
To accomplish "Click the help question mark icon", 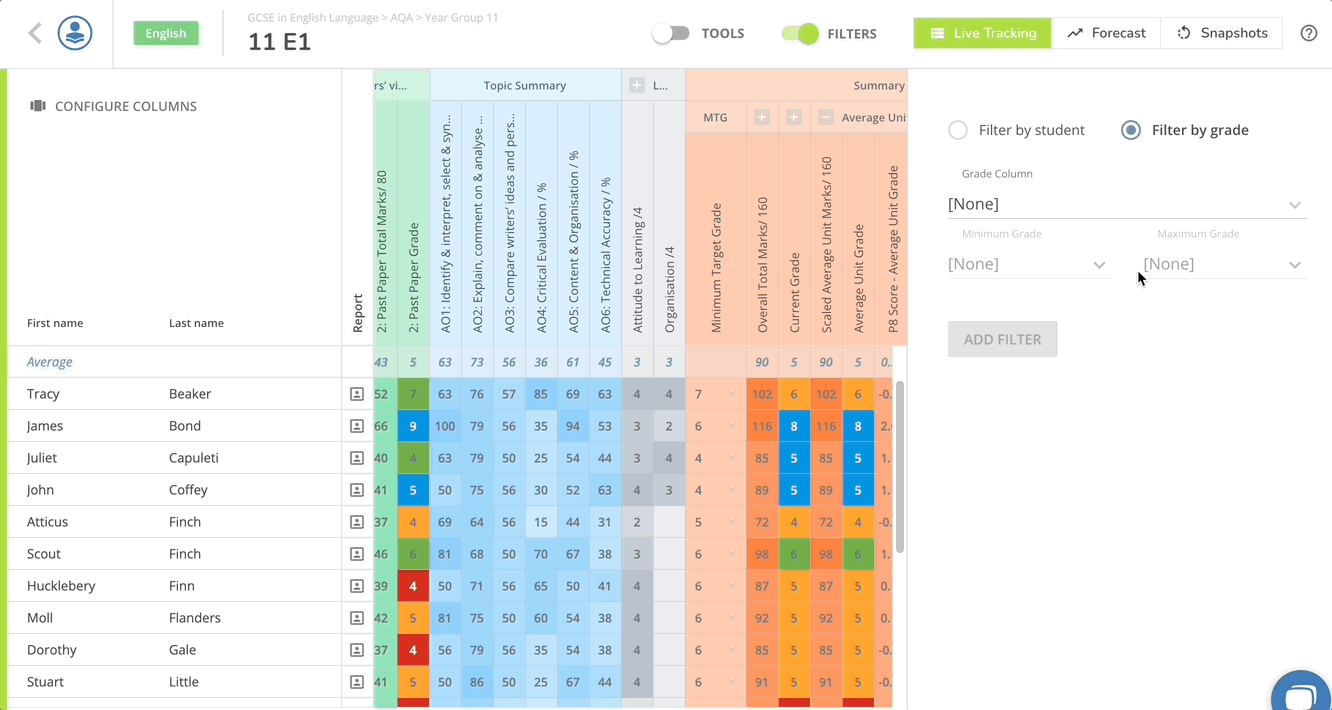I will point(1308,33).
